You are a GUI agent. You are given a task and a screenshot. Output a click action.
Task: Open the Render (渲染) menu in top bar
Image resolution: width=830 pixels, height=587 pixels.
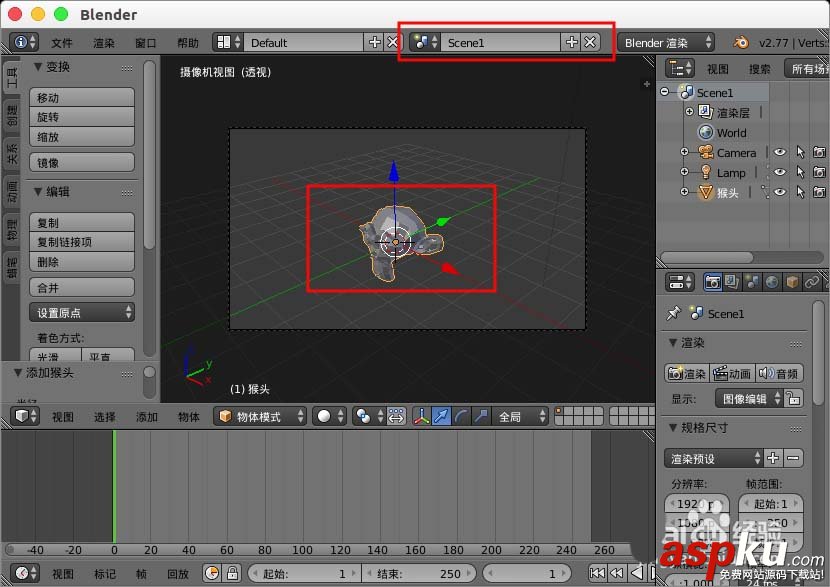(x=104, y=43)
